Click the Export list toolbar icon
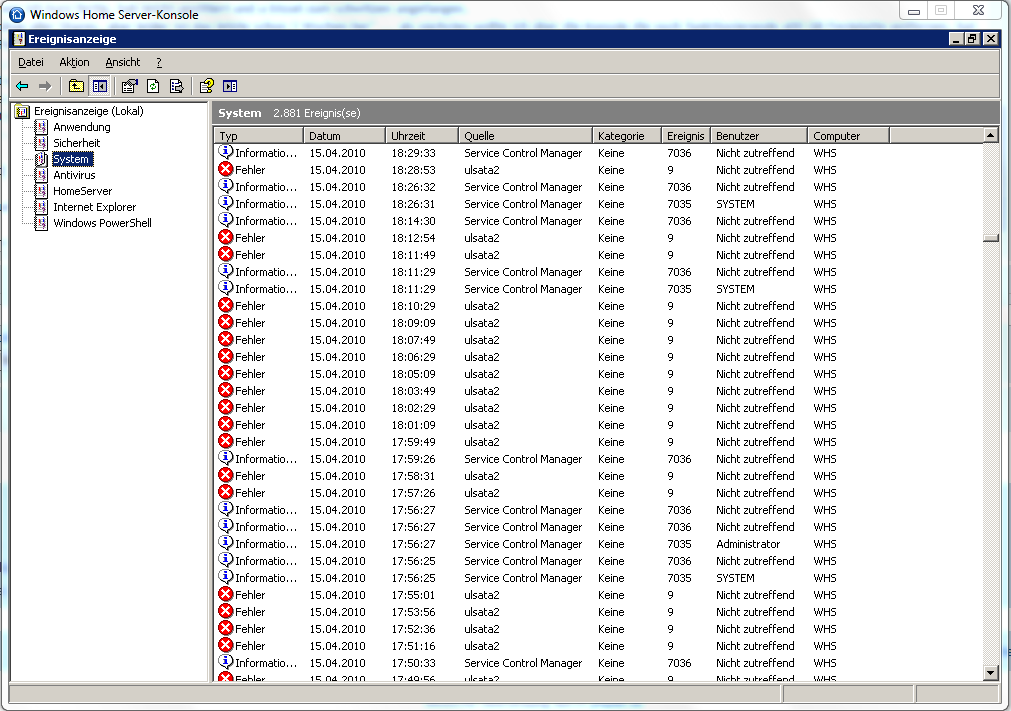This screenshot has width=1011, height=711. 176,86
